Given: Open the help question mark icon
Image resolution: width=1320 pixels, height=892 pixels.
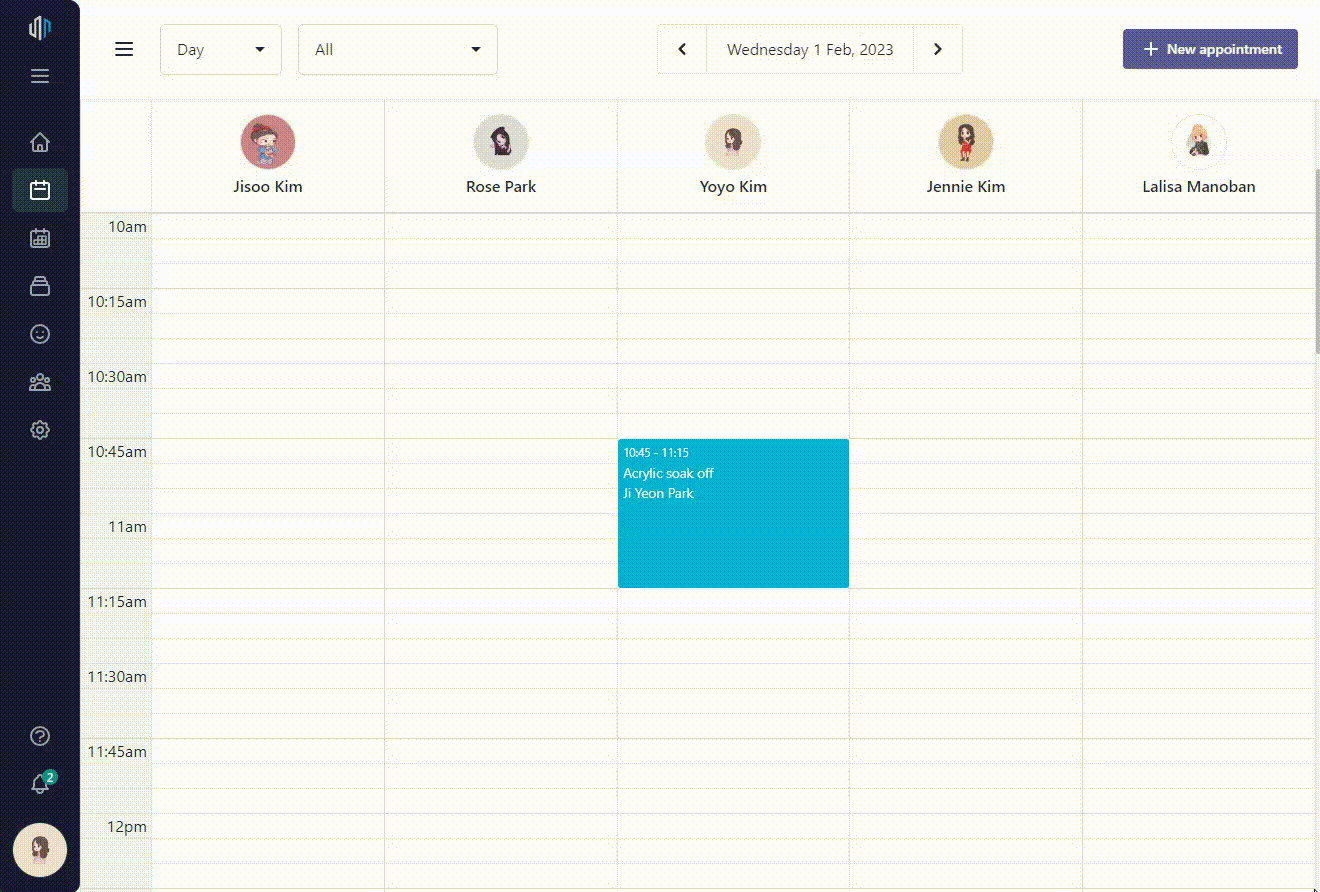Looking at the screenshot, I should coord(40,736).
